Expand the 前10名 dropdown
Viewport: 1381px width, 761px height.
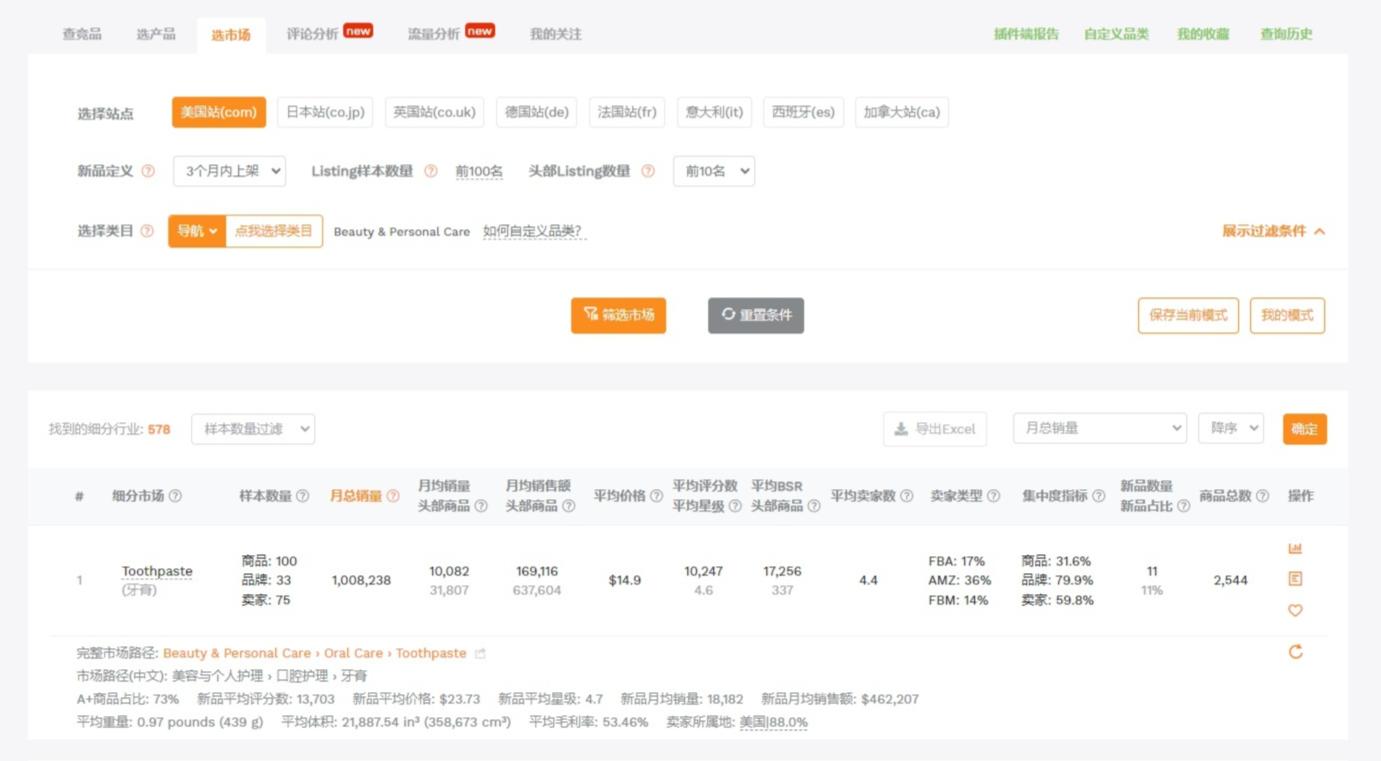click(x=713, y=171)
